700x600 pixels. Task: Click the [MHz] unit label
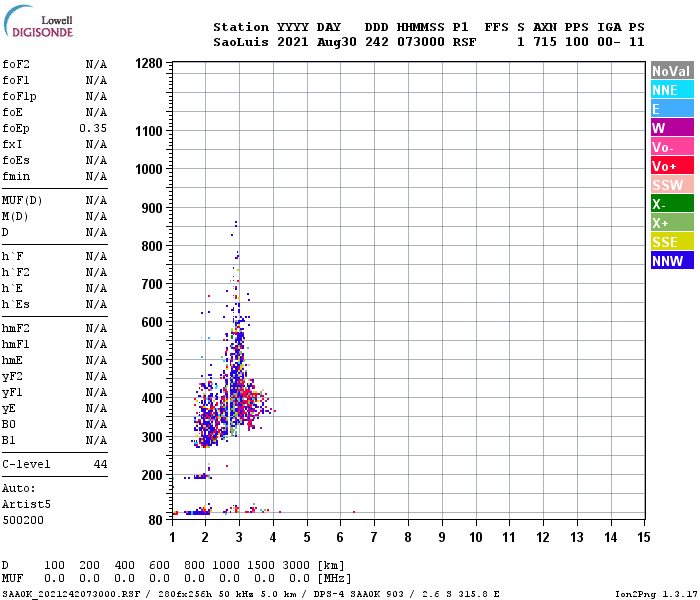(x=334, y=579)
